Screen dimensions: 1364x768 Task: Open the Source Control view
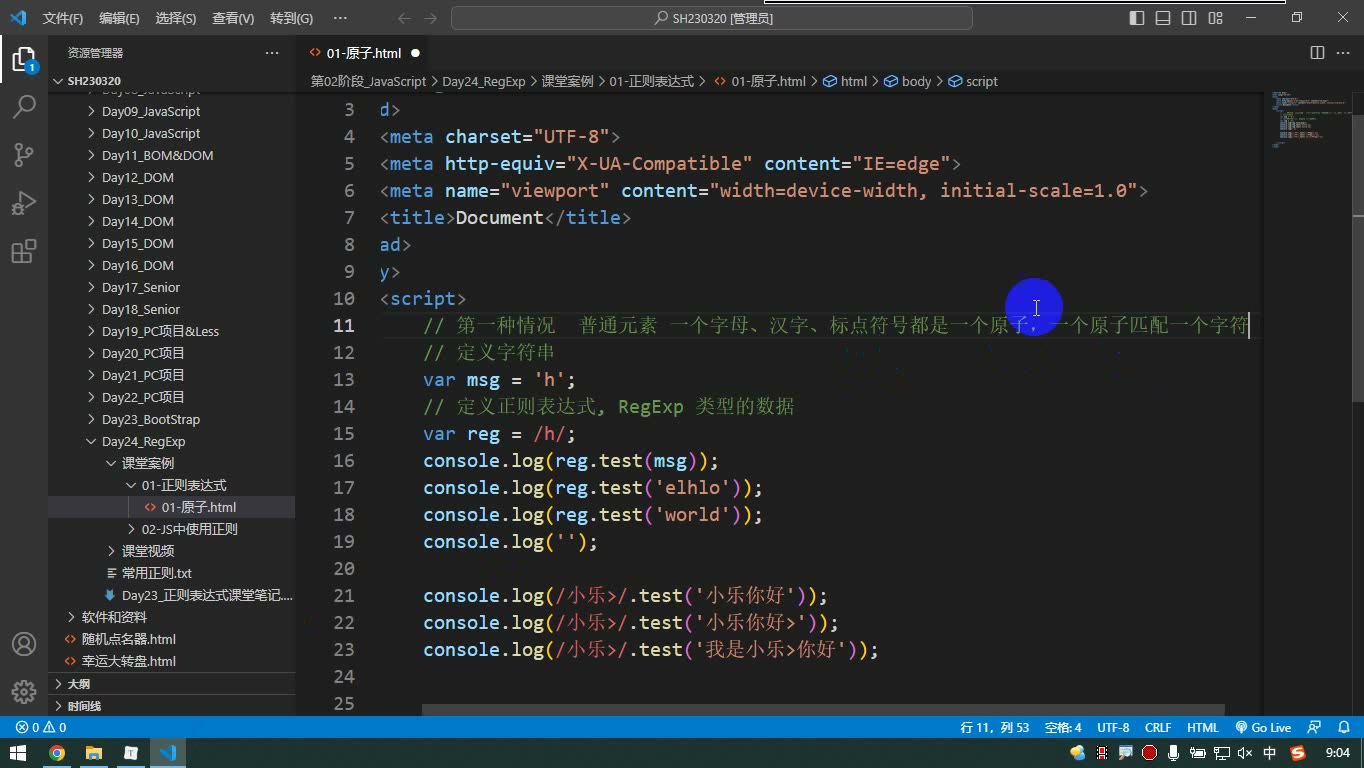tap(24, 155)
